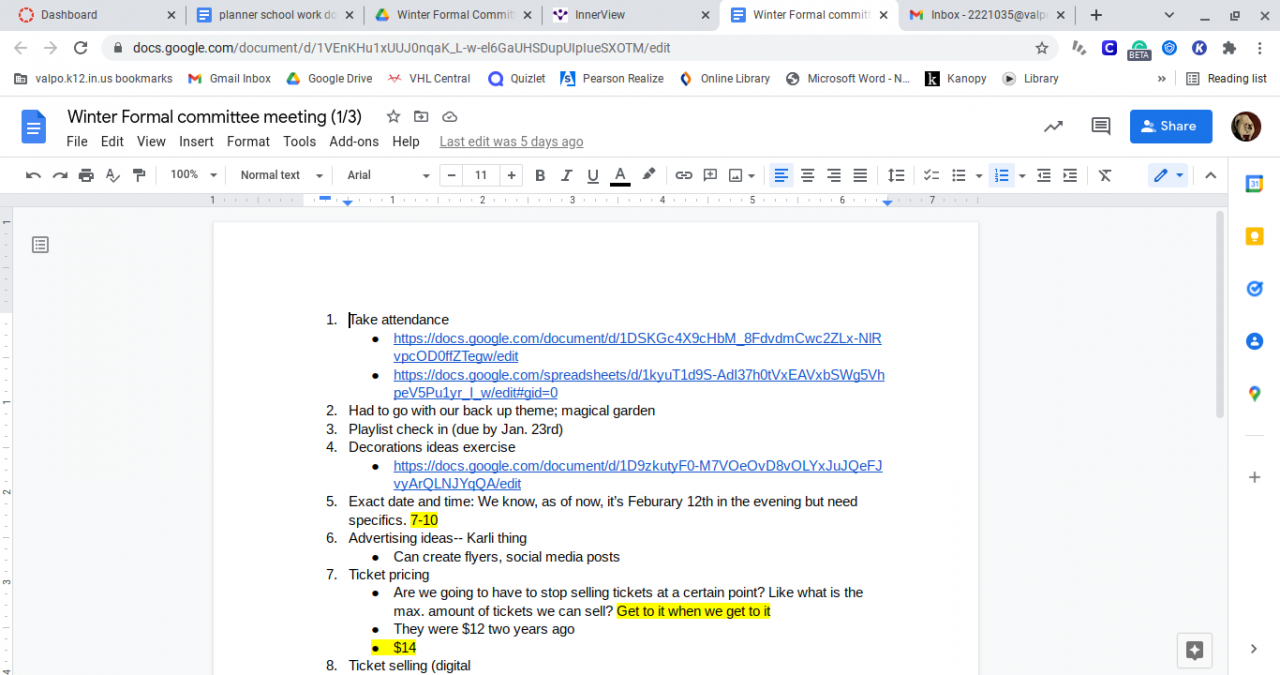1280x675 pixels.
Task: Select the Paint format tool
Action: point(139,175)
